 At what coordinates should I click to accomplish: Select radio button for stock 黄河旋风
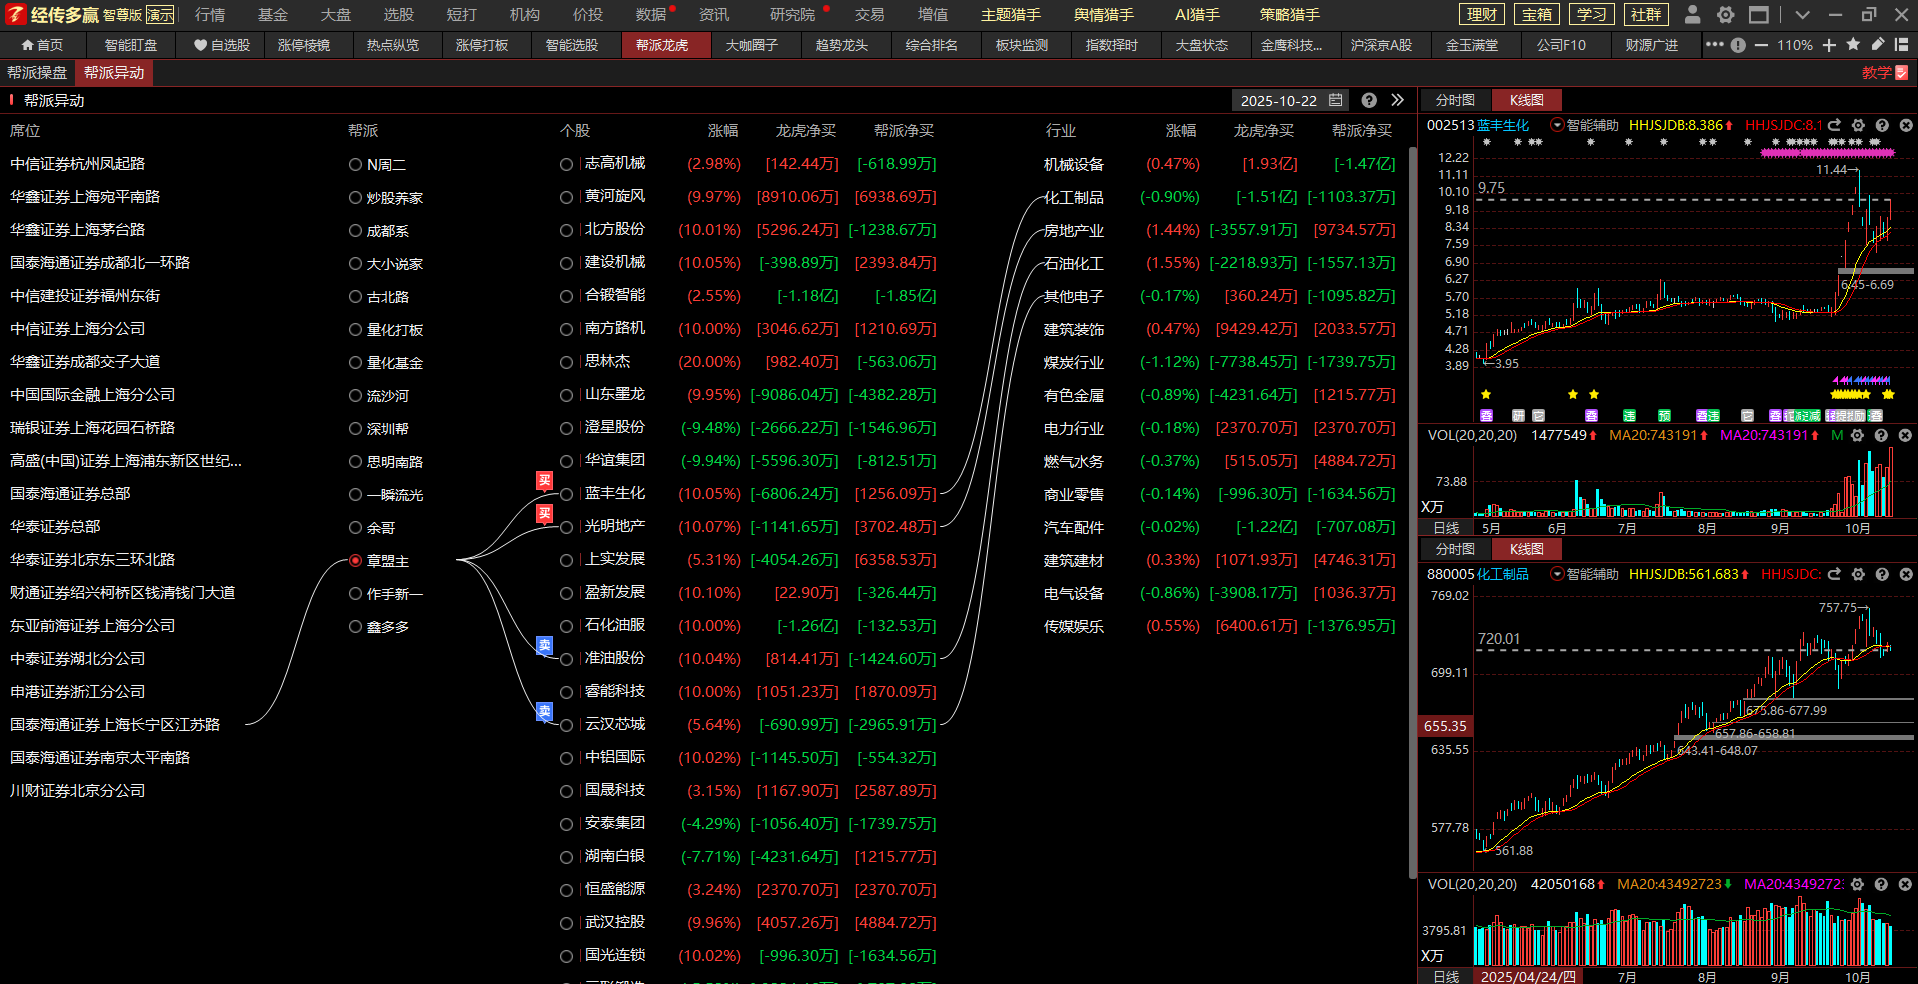point(567,198)
